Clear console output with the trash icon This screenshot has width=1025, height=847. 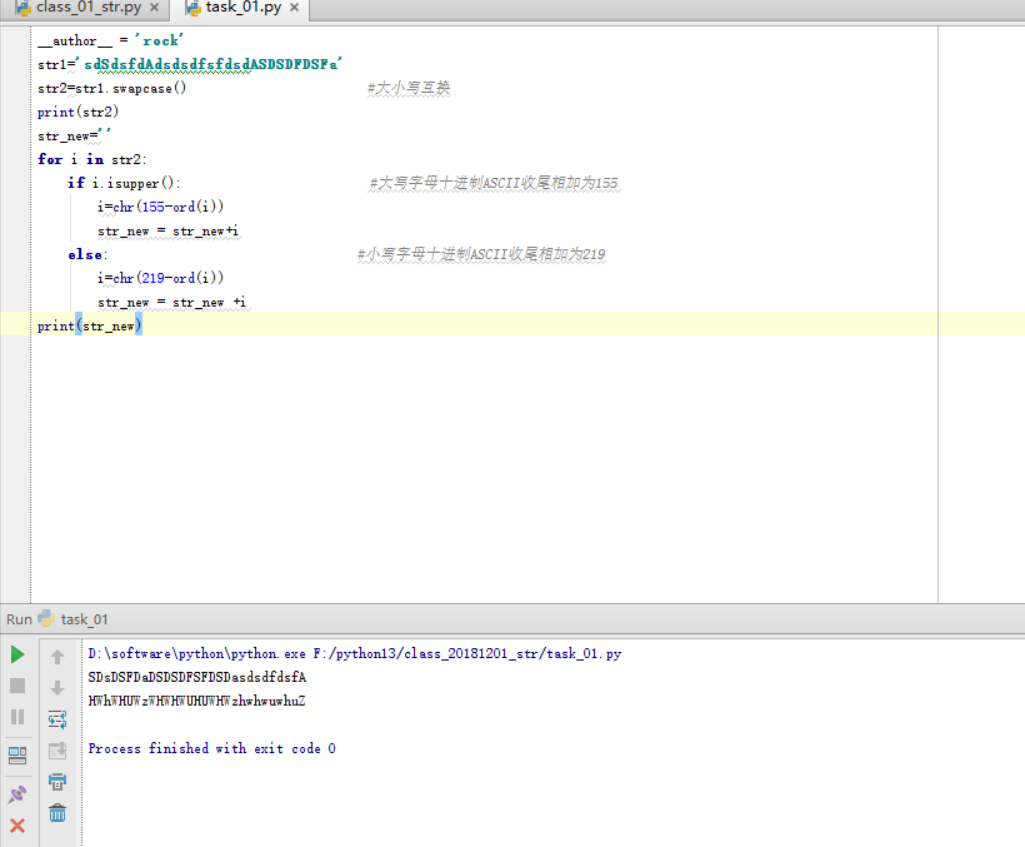pyautogui.click(x=57, y=813)
